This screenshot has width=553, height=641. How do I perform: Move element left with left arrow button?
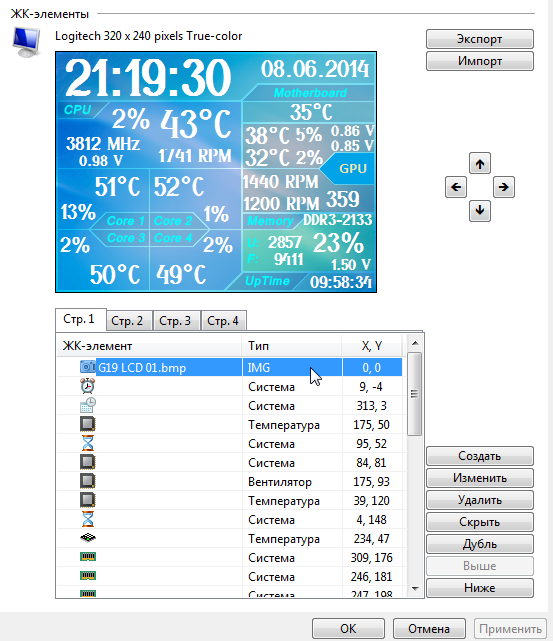tap(456, 187)
